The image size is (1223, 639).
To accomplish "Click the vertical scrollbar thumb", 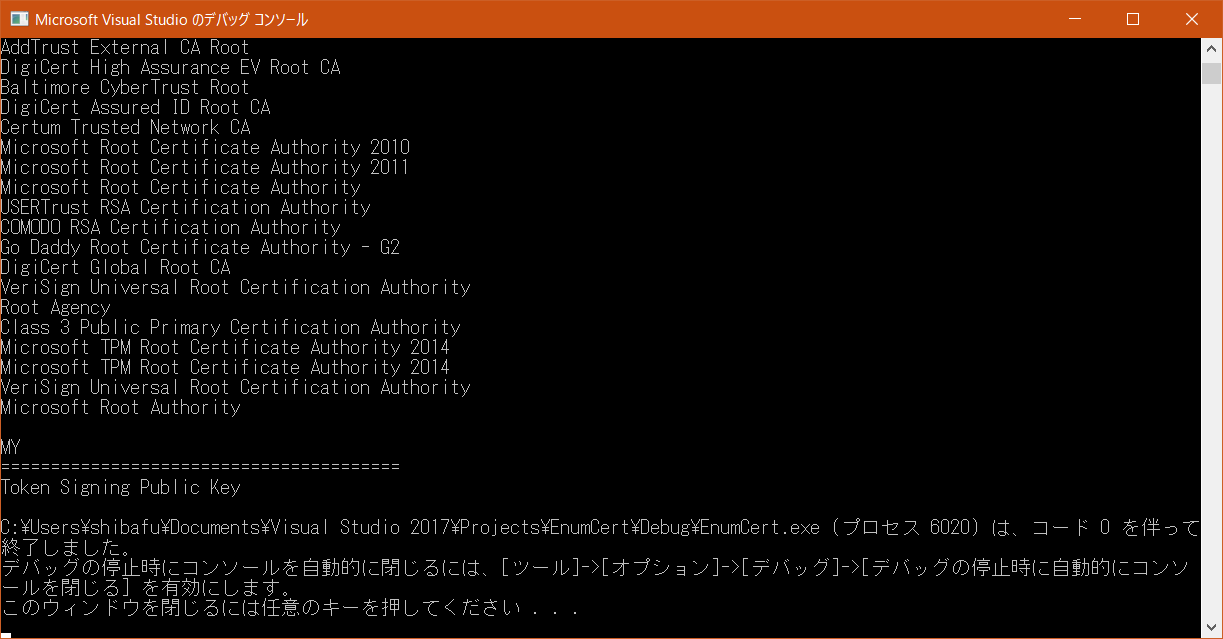I will click(x=1212, y=73).
